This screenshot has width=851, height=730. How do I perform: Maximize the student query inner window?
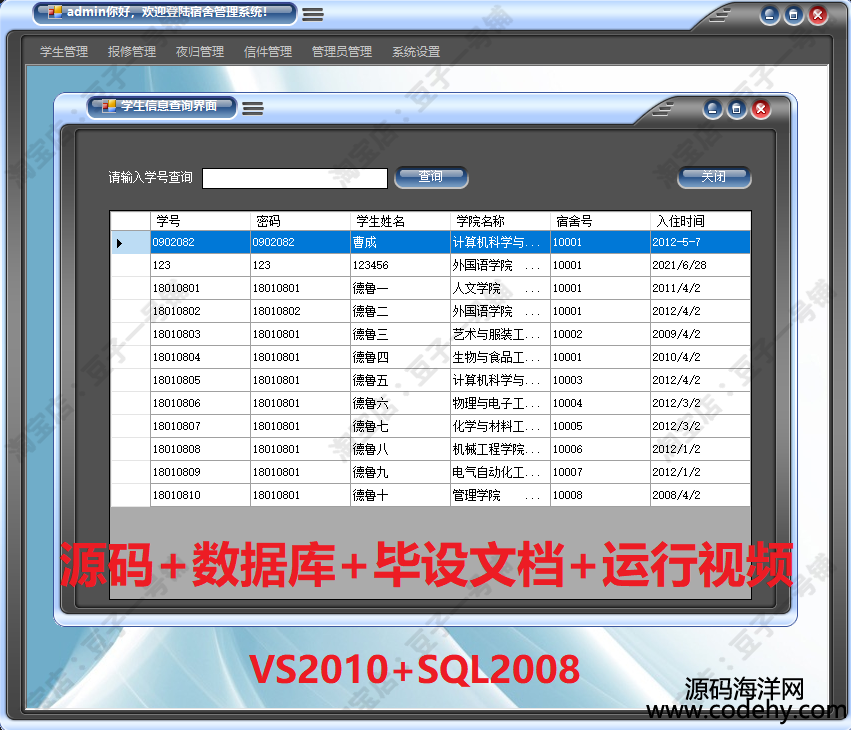[736, 109]
